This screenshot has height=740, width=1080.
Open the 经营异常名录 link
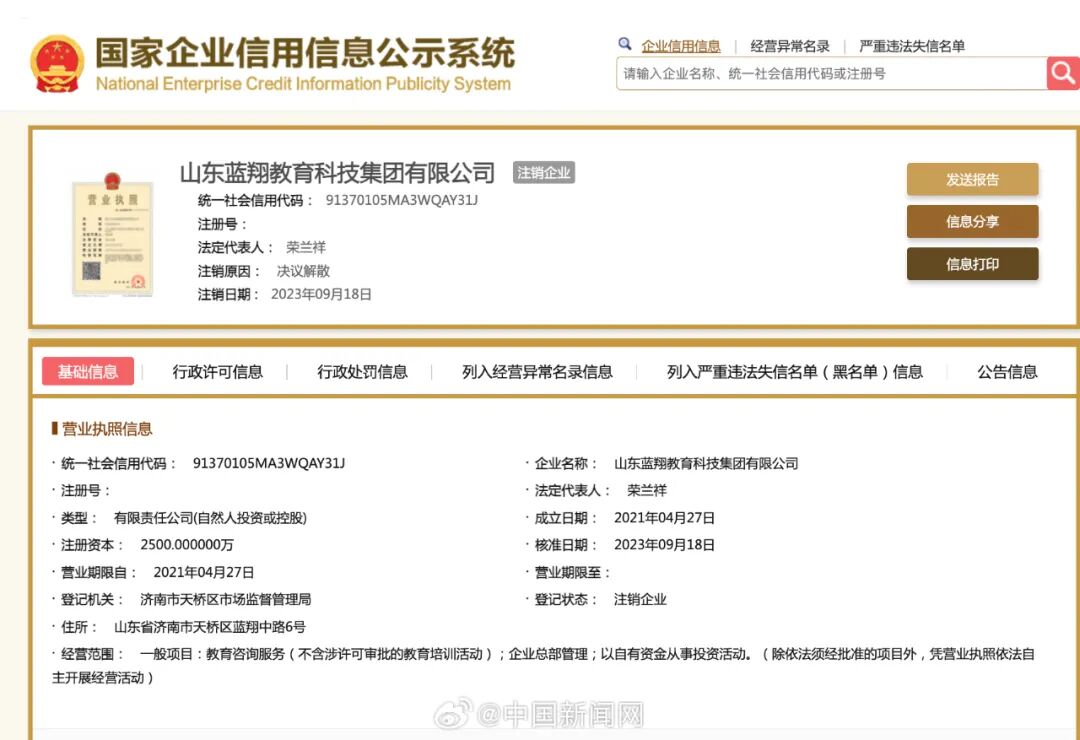[x=790, y=45]
